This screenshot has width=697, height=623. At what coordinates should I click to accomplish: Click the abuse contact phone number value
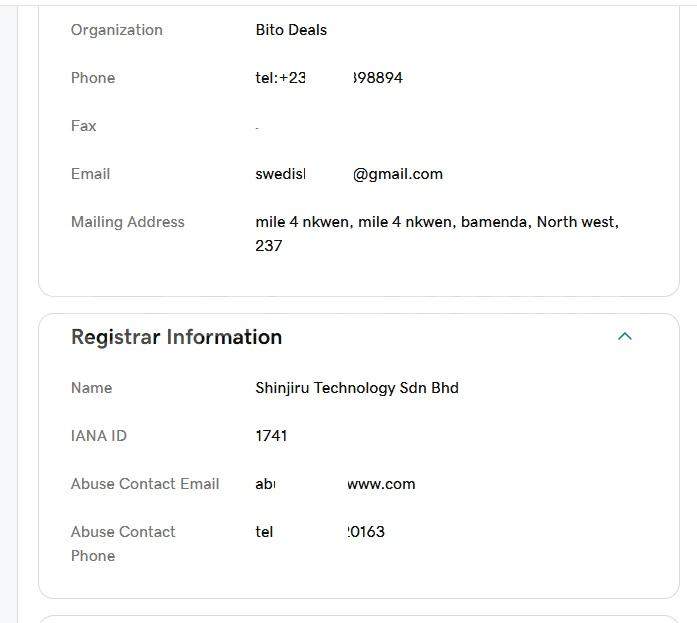tap(320, 532)
